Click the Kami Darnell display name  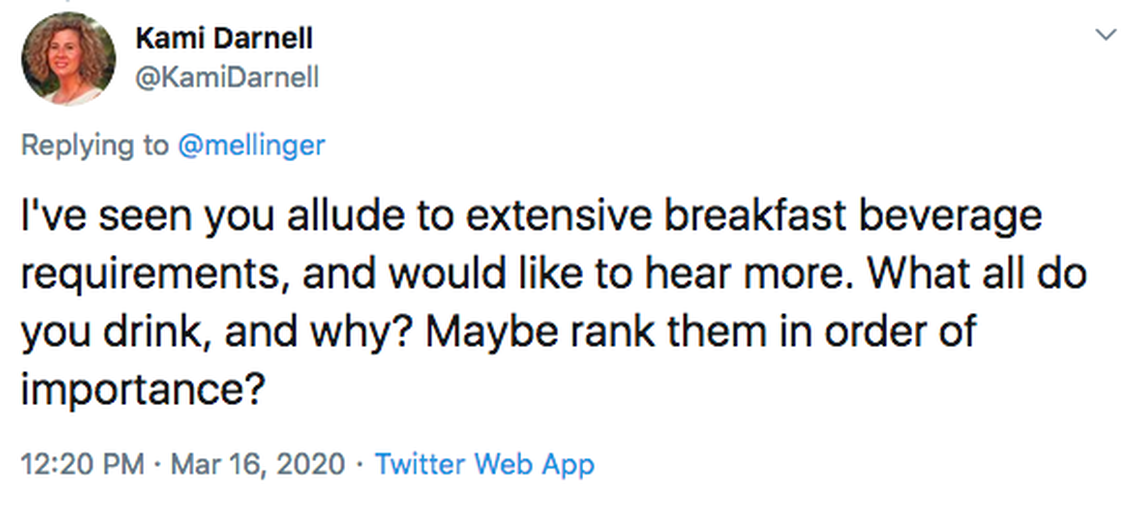pyautogui.click(x=223, y=39)
